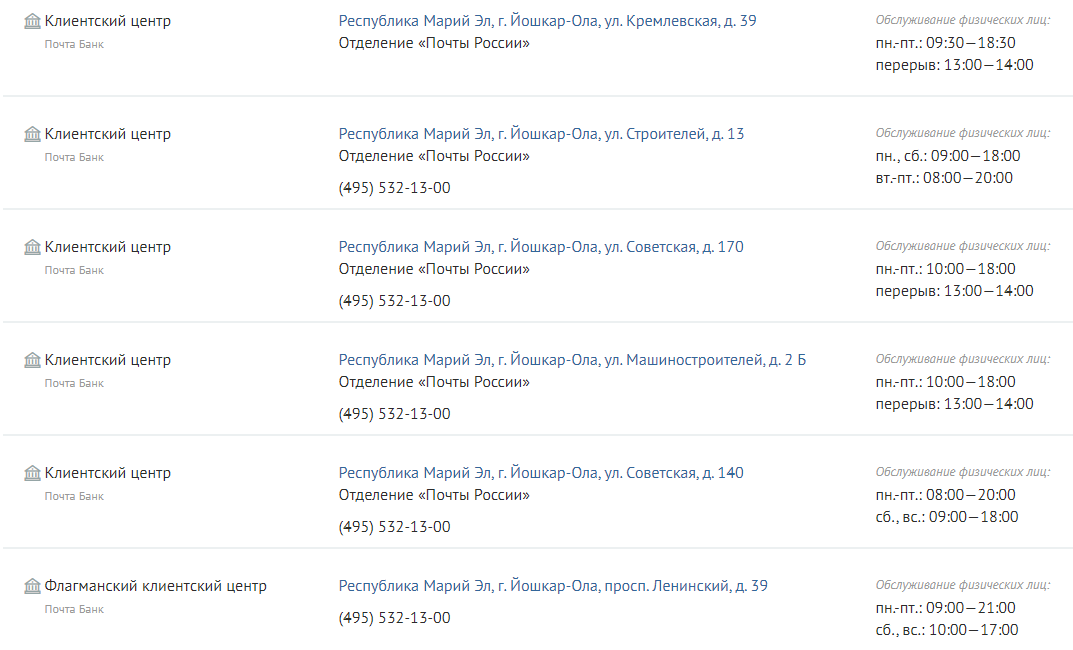Select Флагманский клиентский центр title
Screen dimensions: 1073x650
coord(156,586)
